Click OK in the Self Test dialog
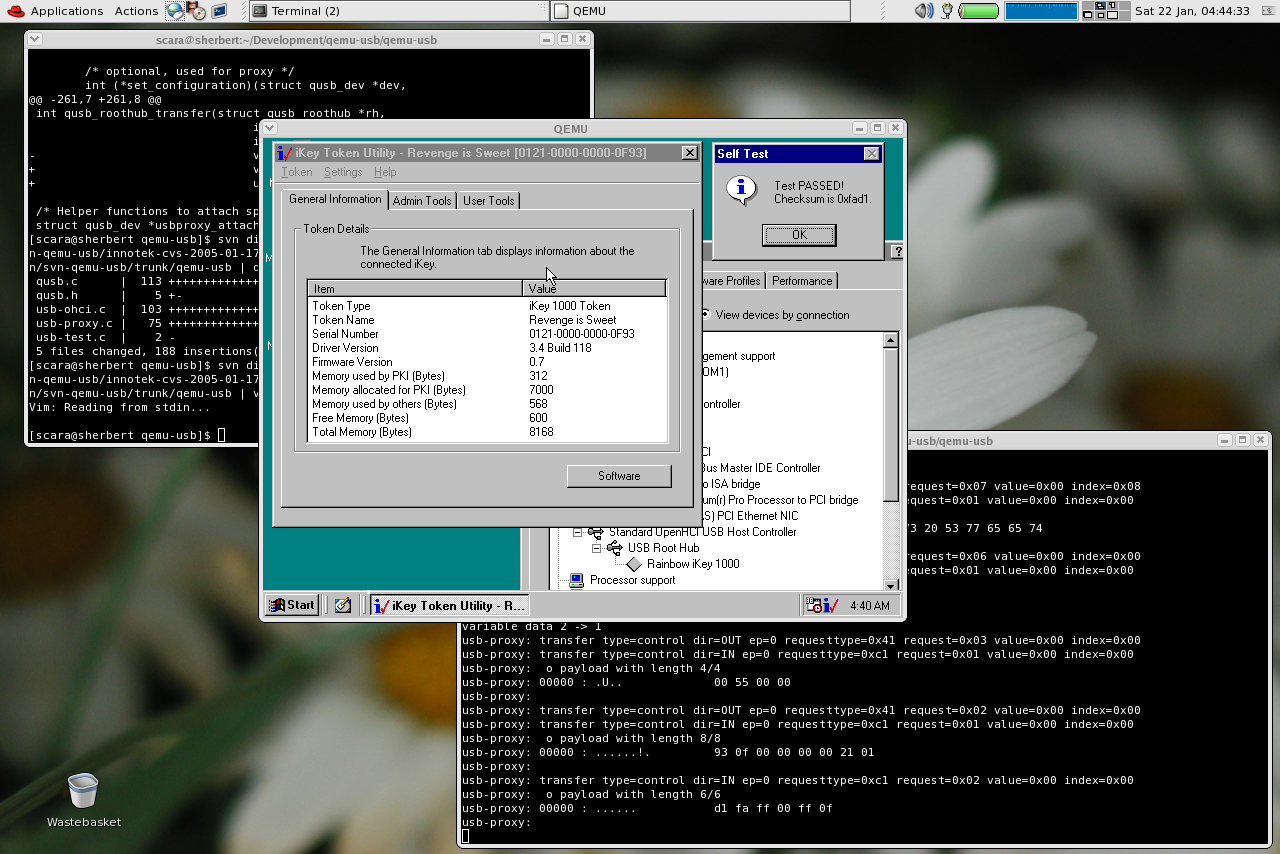Viewport: 1280px width, 854px height. (x=799, y=235)
